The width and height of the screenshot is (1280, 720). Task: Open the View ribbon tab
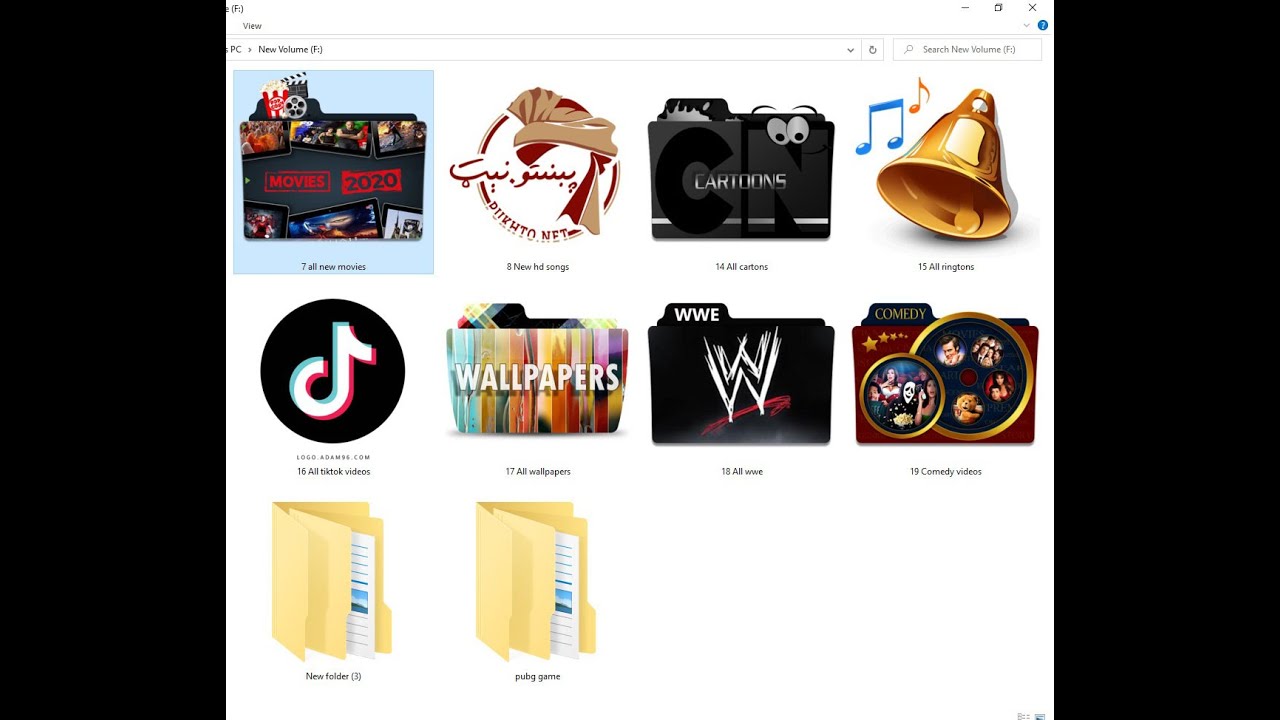click(252, 26)
